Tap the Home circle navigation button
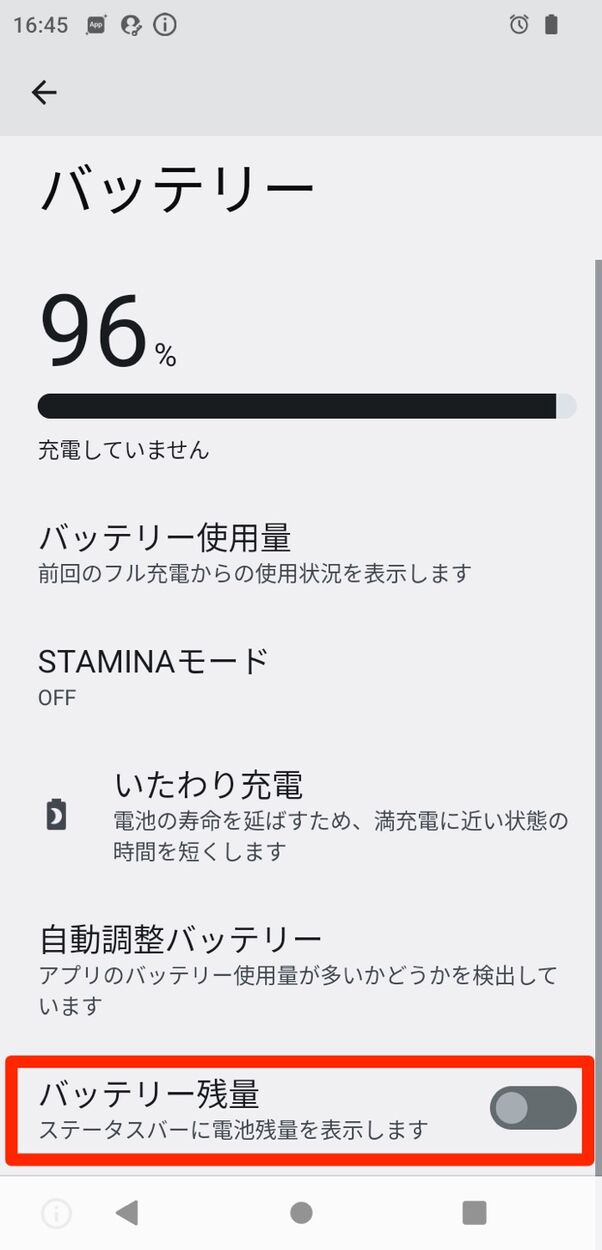Screen dimensions: 602x1250 tap(301, 1214)
